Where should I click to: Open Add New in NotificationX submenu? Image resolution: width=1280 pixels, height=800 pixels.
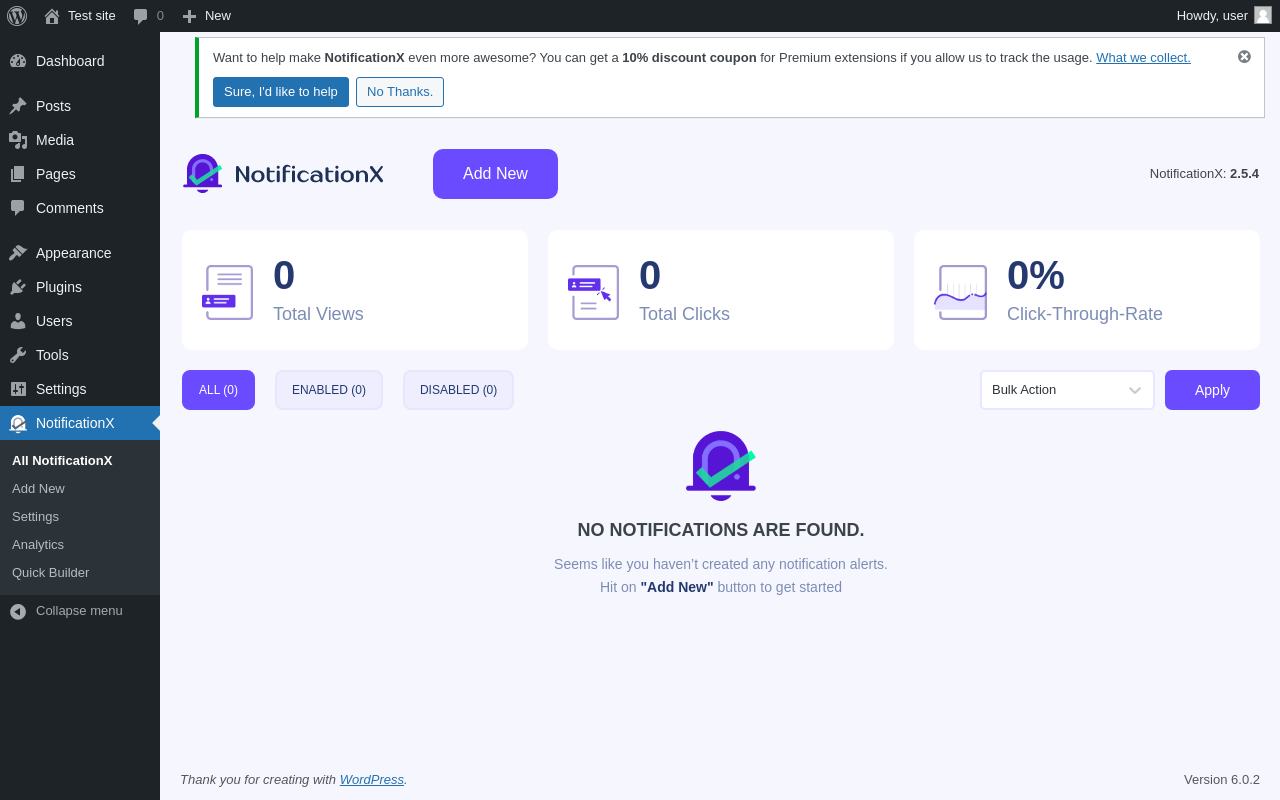(x=38, y=489)
